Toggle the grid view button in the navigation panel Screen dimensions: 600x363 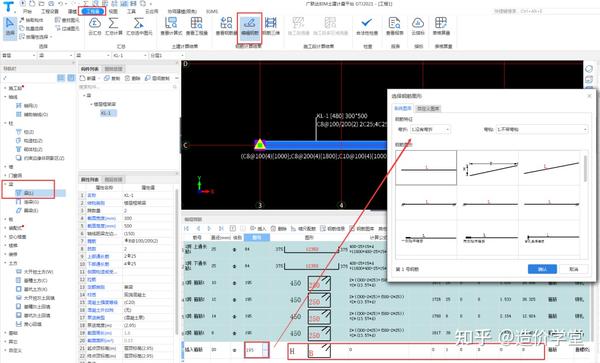tap(71, 78)
